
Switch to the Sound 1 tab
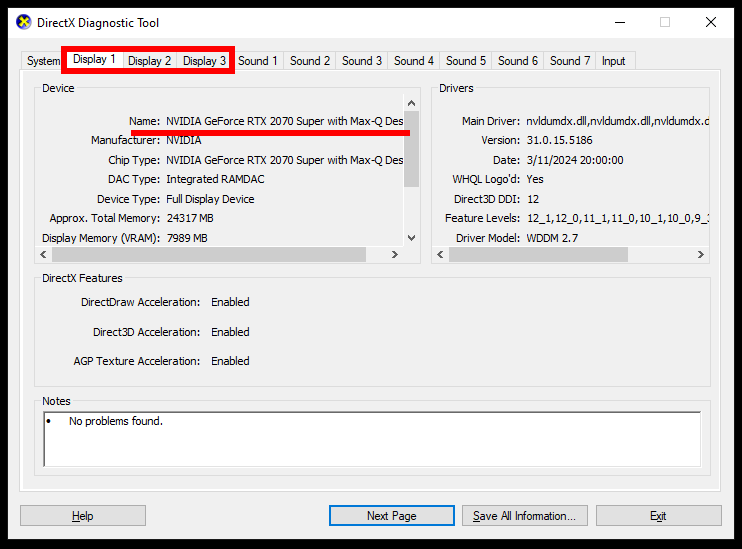tap(257, 61)
